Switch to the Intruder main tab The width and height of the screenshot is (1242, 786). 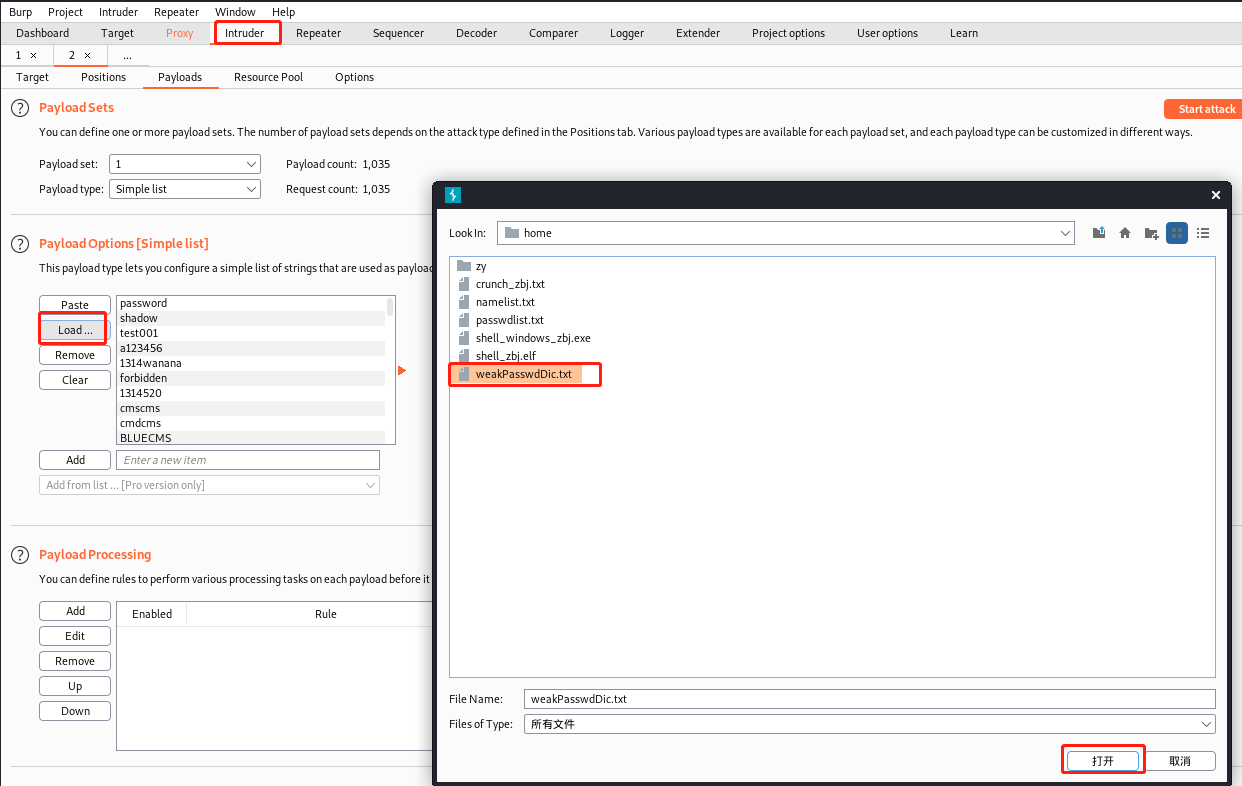click(245, 33)
